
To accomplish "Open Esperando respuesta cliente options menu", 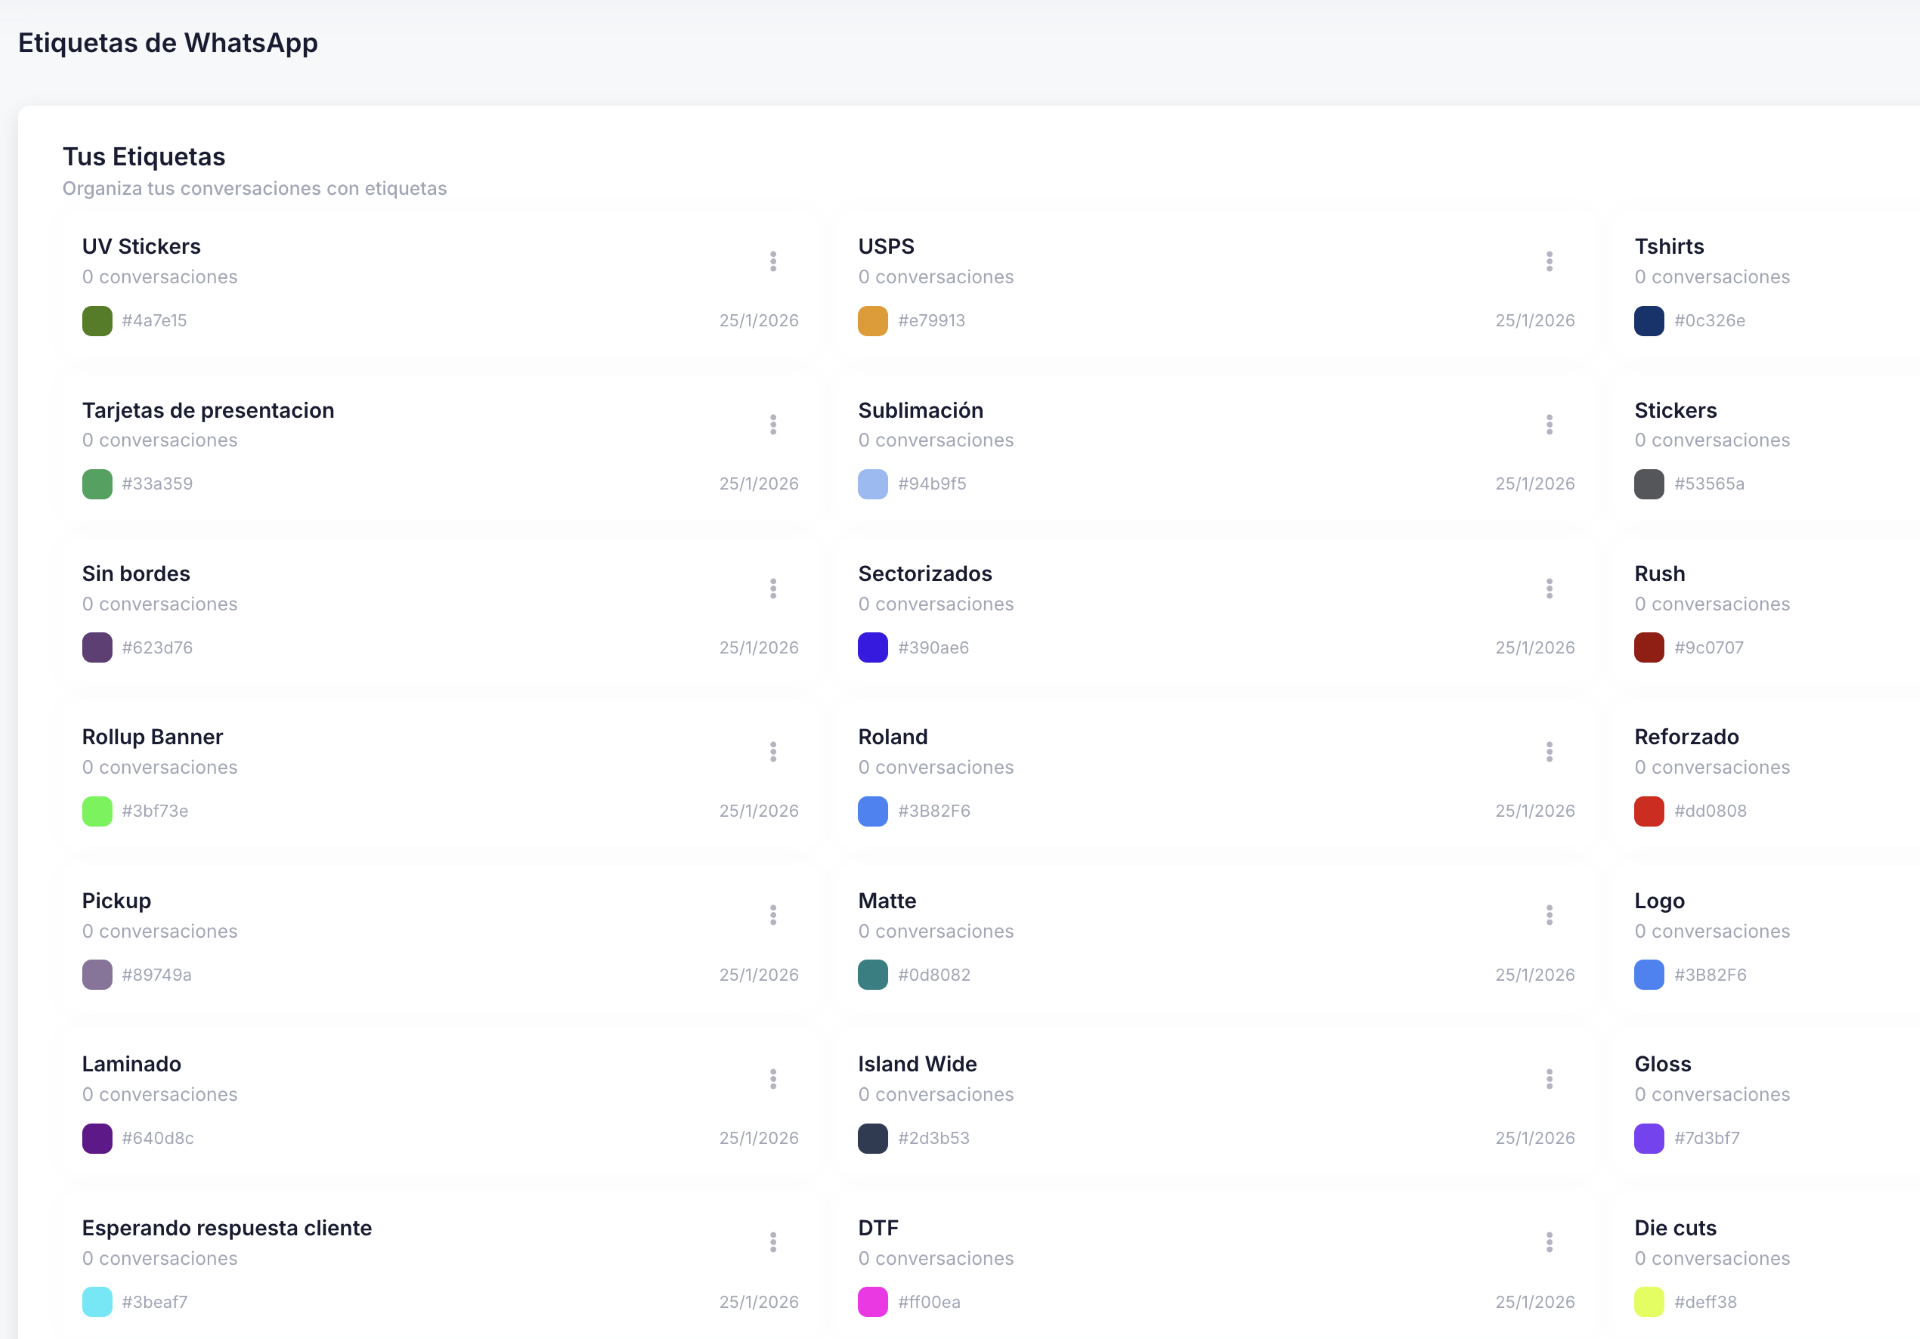I will click(x=773, y=1242).
